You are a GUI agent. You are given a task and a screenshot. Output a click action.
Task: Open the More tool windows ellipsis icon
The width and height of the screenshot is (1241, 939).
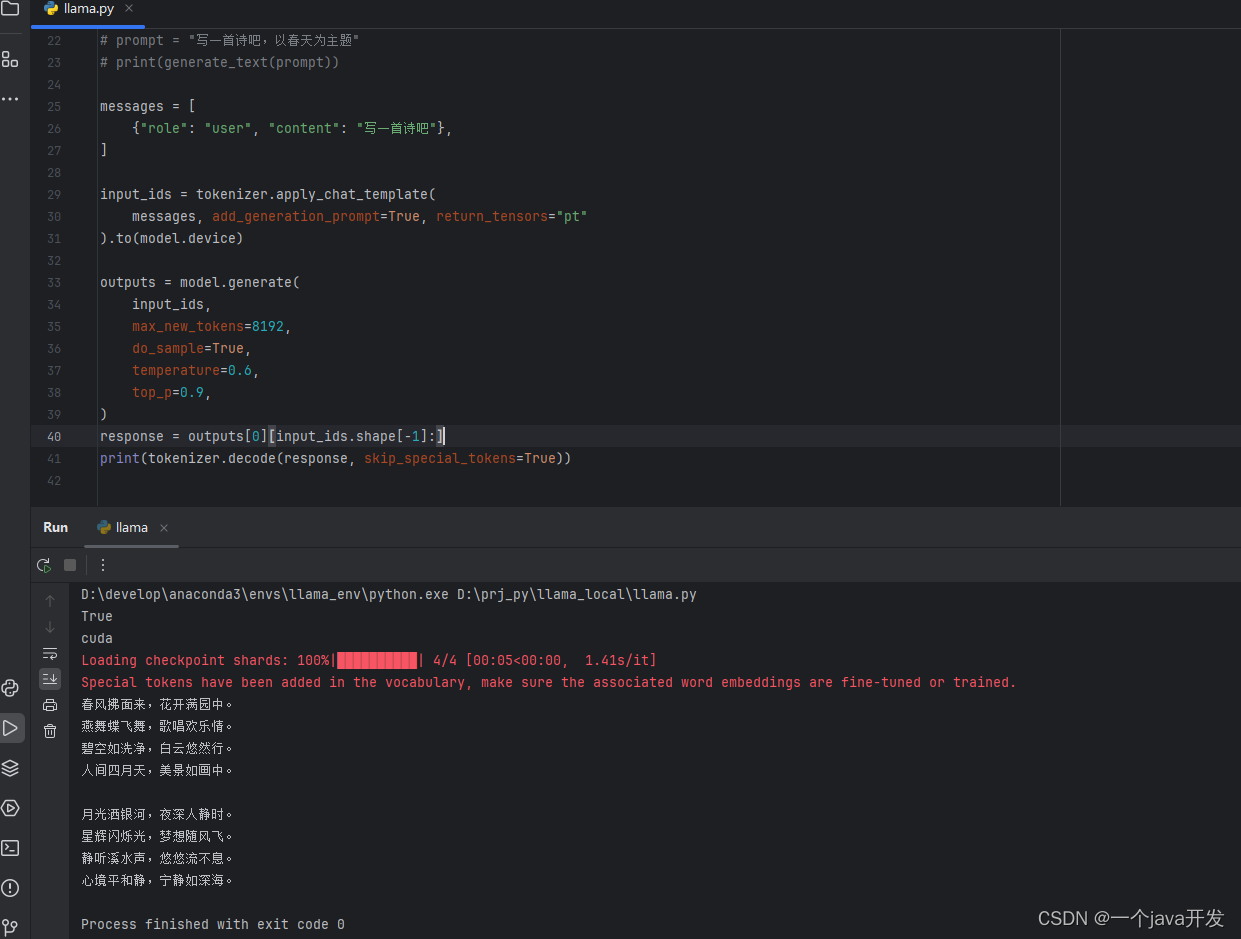click(x=10, y=99)
